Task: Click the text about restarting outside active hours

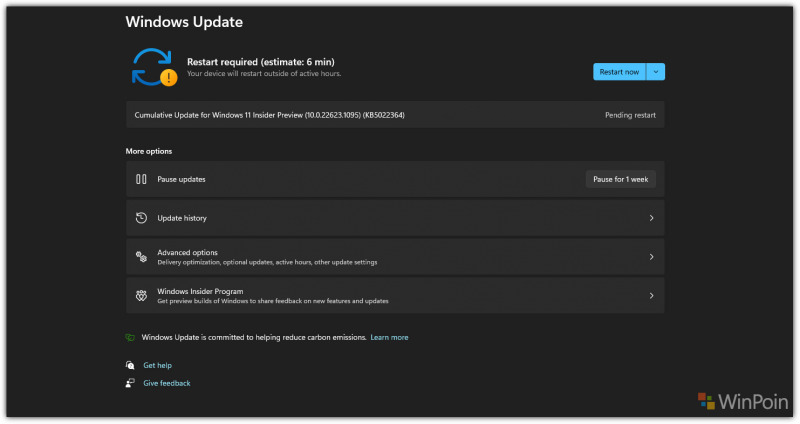Action: (264, 73)
